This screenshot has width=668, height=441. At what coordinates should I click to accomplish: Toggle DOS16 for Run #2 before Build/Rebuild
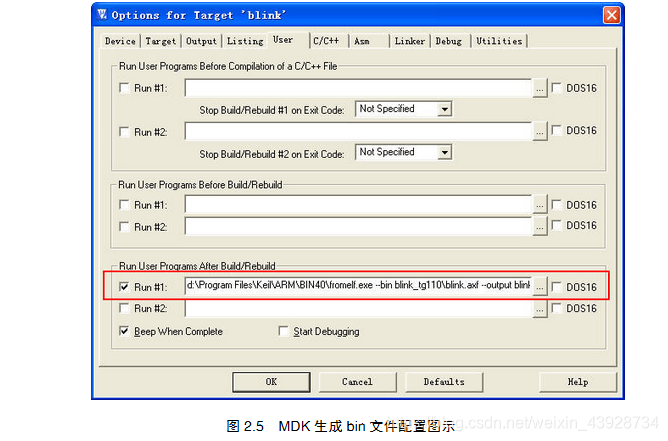click(556, 225)
